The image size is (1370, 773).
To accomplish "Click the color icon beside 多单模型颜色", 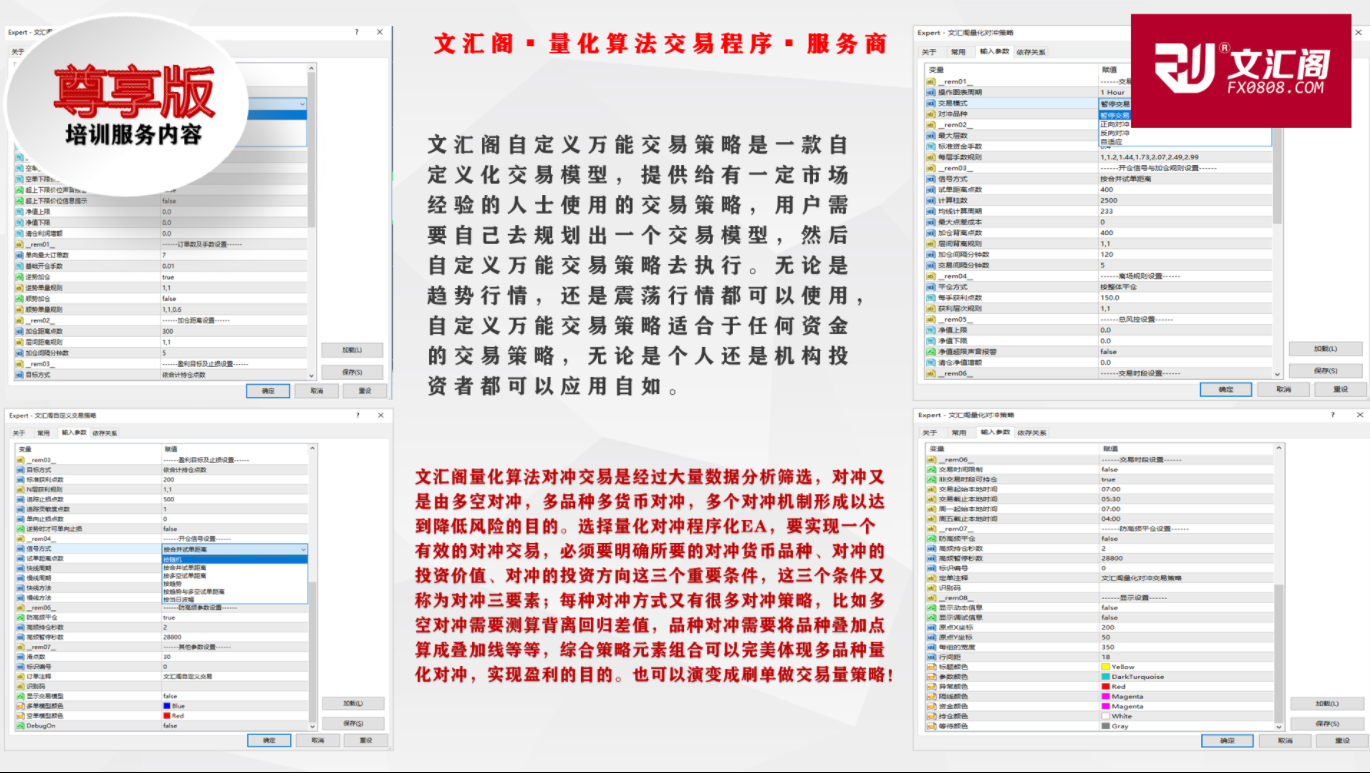I will pos(19,706).
